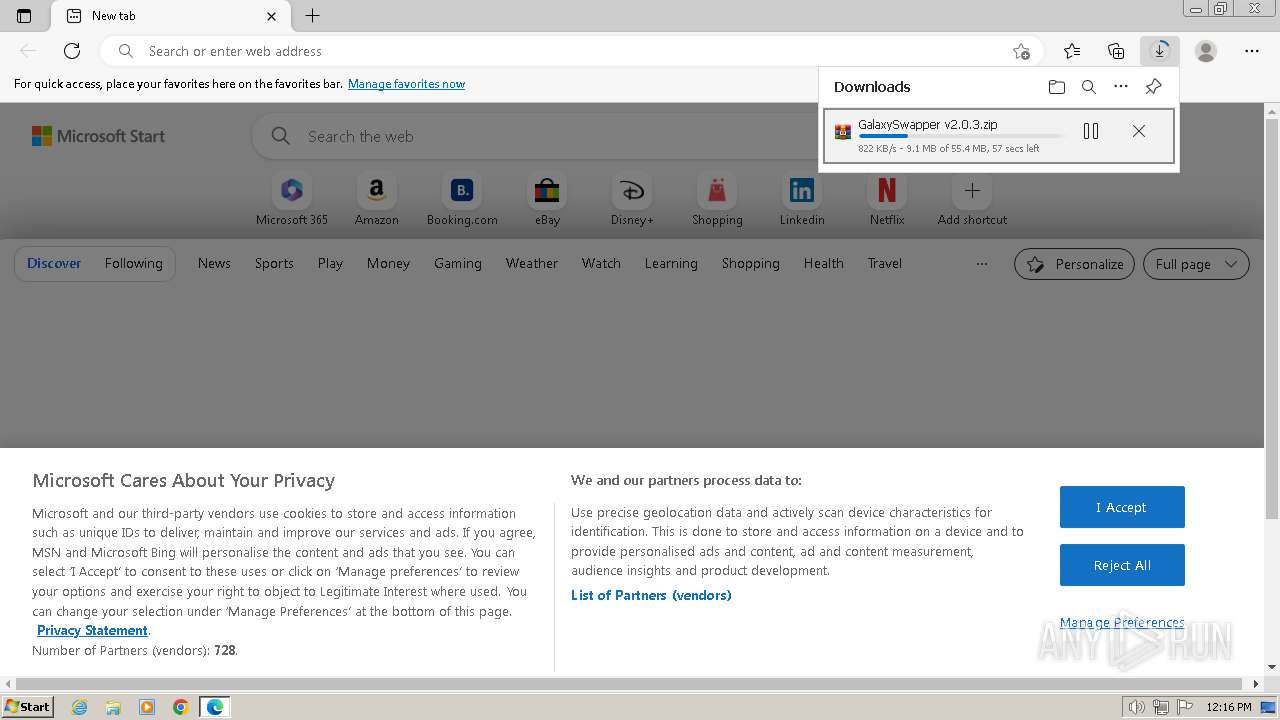Show more feed categories ellipsis
The width and height of the screenshot is (1280, 720).
(982, 264)
